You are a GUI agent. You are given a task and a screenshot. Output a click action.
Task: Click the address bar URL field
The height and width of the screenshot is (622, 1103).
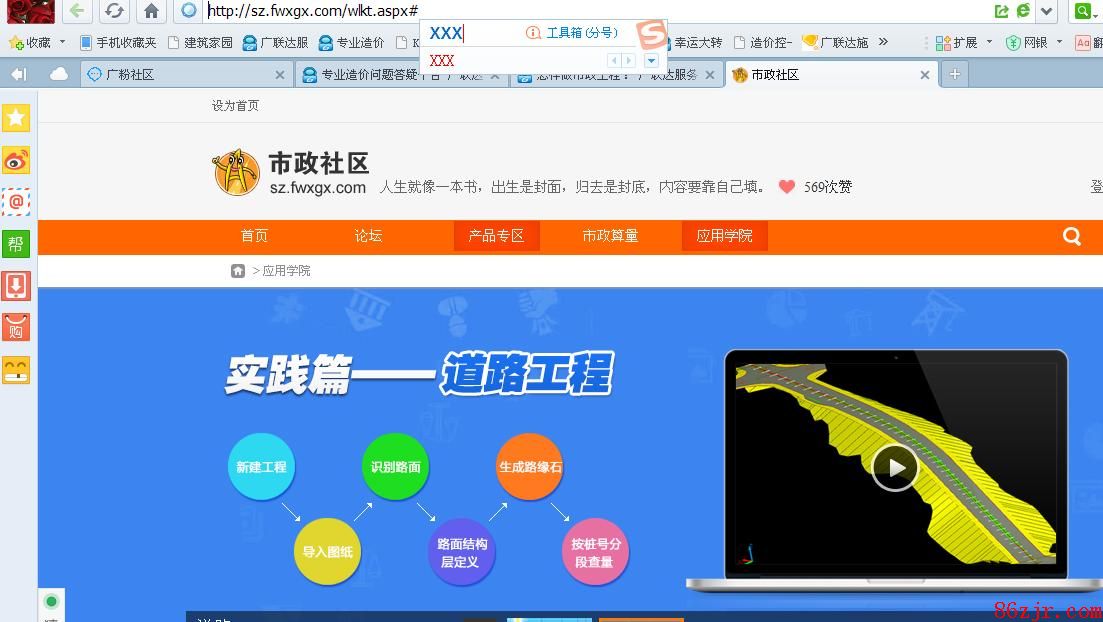(x=310, y=11)
